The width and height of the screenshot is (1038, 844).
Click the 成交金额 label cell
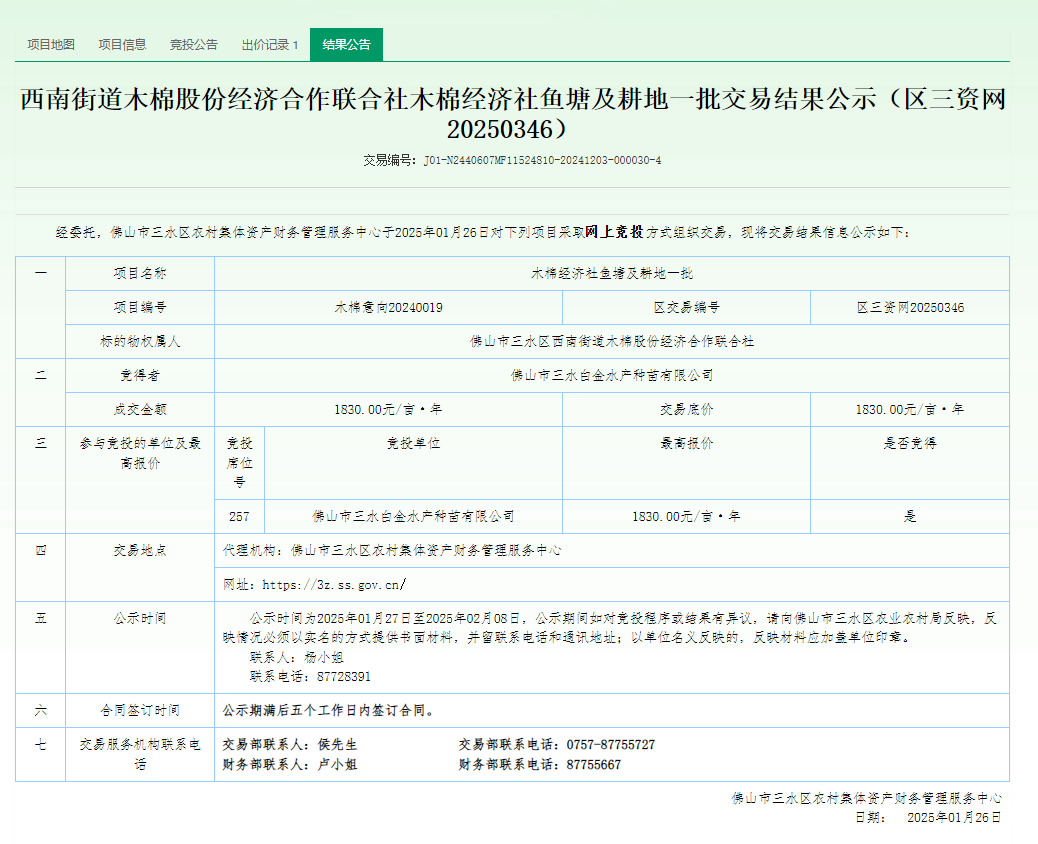(x=140, y=409)
